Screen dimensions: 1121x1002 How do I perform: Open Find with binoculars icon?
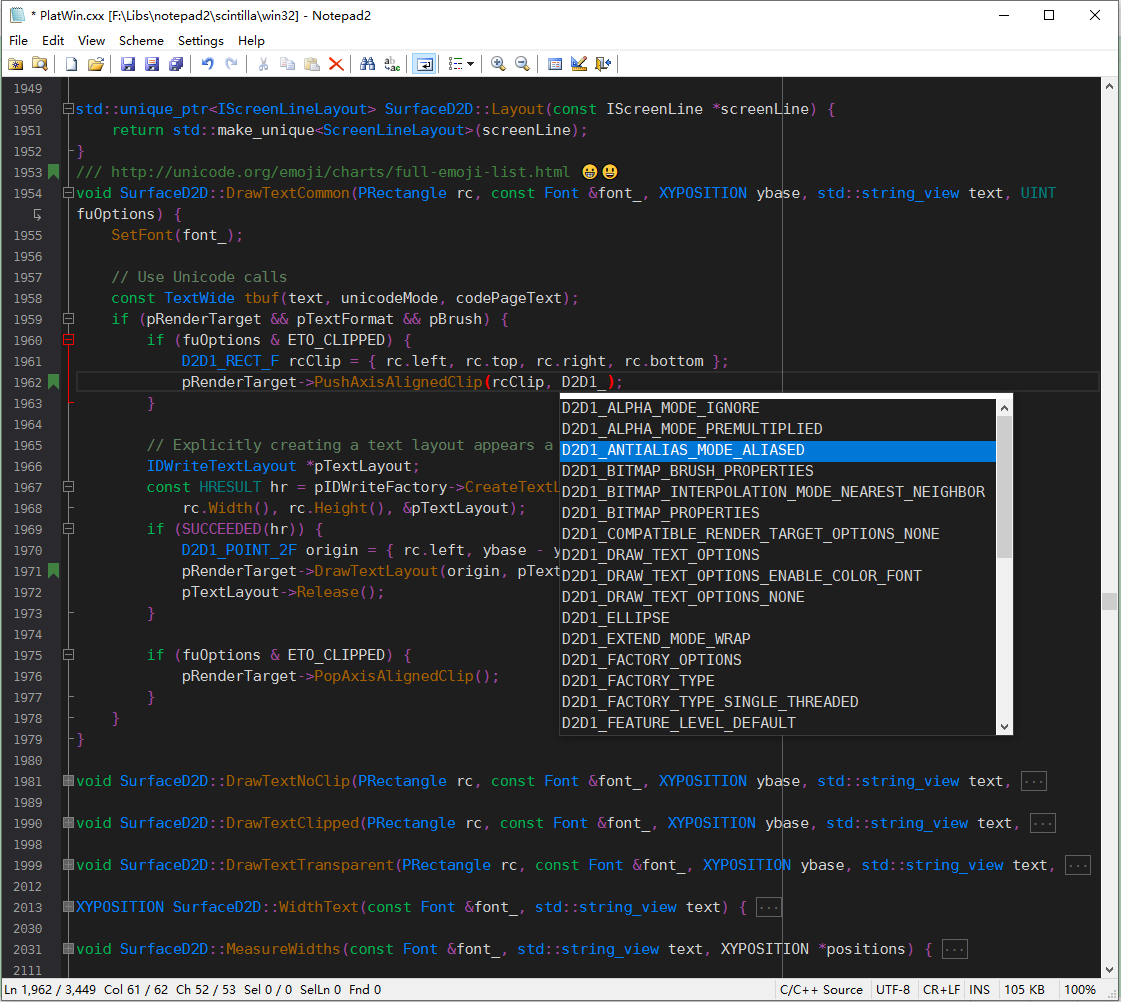(367, 64)
